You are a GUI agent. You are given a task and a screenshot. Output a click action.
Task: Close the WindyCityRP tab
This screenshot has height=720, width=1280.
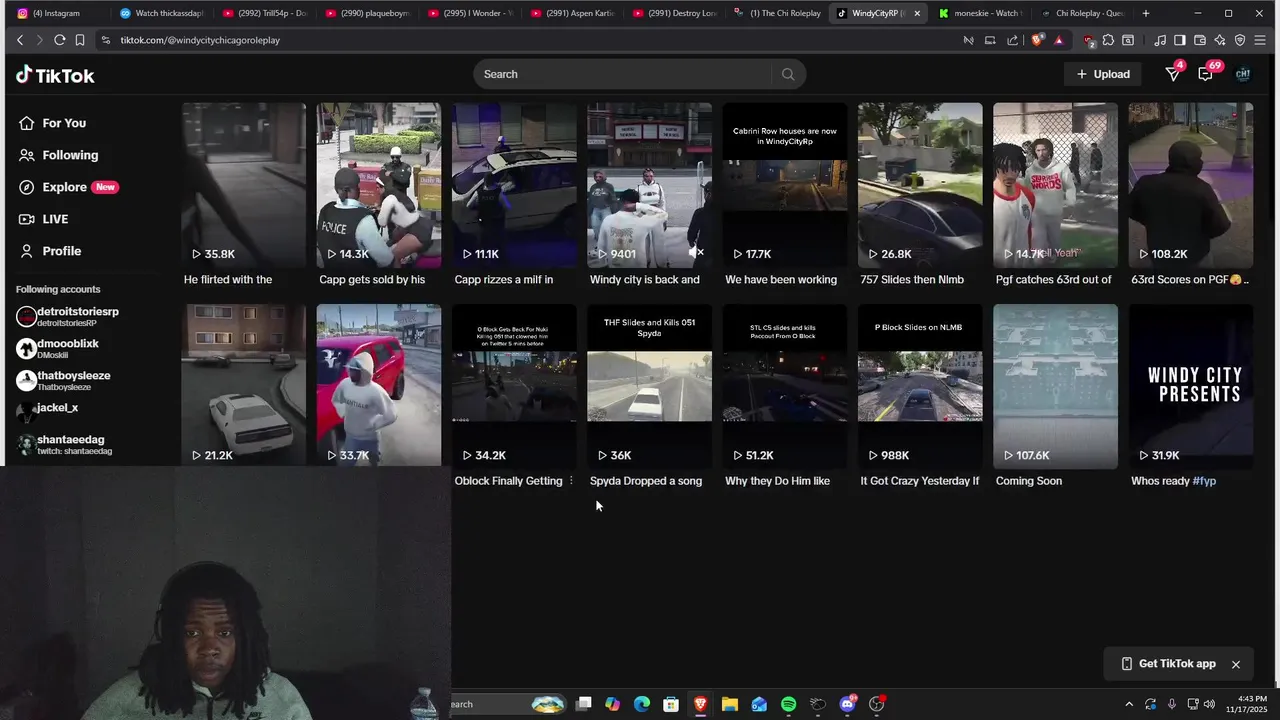pyautogui.click(x=917, y=13)
